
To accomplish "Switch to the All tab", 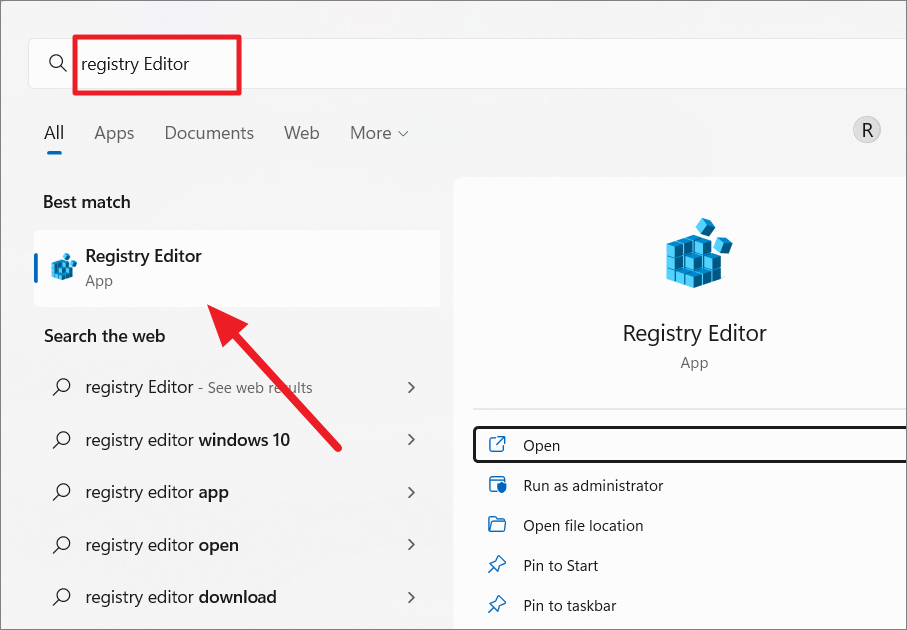I will click(x=54, y=133).
